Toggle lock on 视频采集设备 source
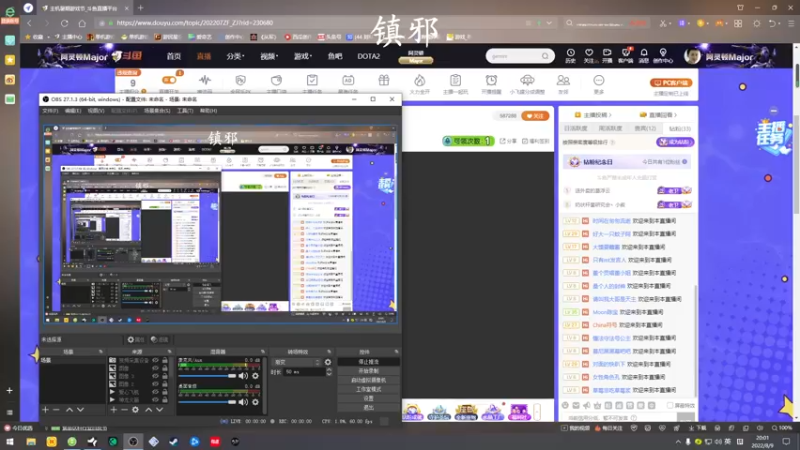This screenshot has width=800, height=450. [x=165, y=360]
